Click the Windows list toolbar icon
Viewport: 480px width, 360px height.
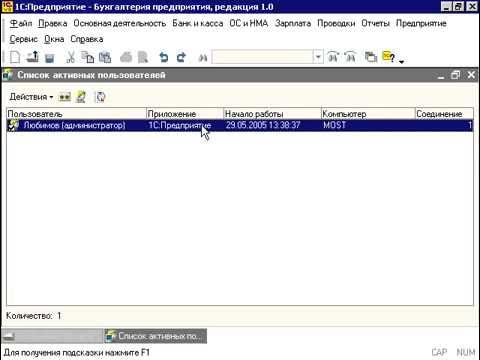click(x=370, y=57)
